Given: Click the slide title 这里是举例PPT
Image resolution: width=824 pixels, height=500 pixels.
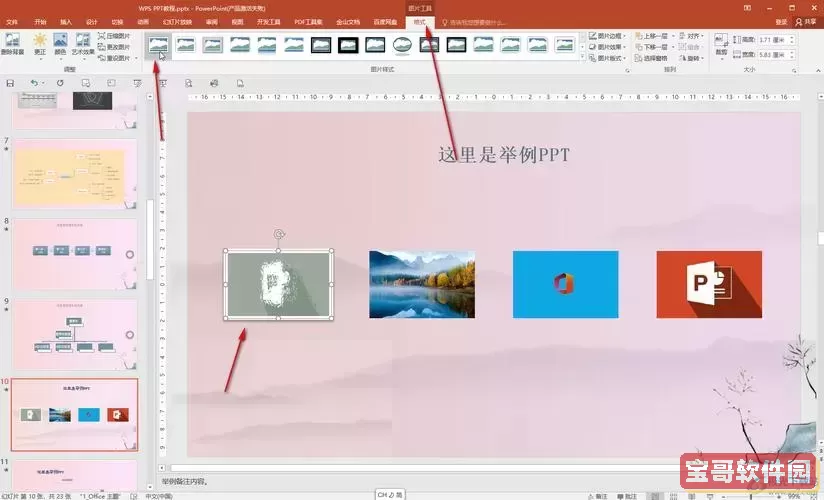Looking at the screenshot, I should coord(503,155).
